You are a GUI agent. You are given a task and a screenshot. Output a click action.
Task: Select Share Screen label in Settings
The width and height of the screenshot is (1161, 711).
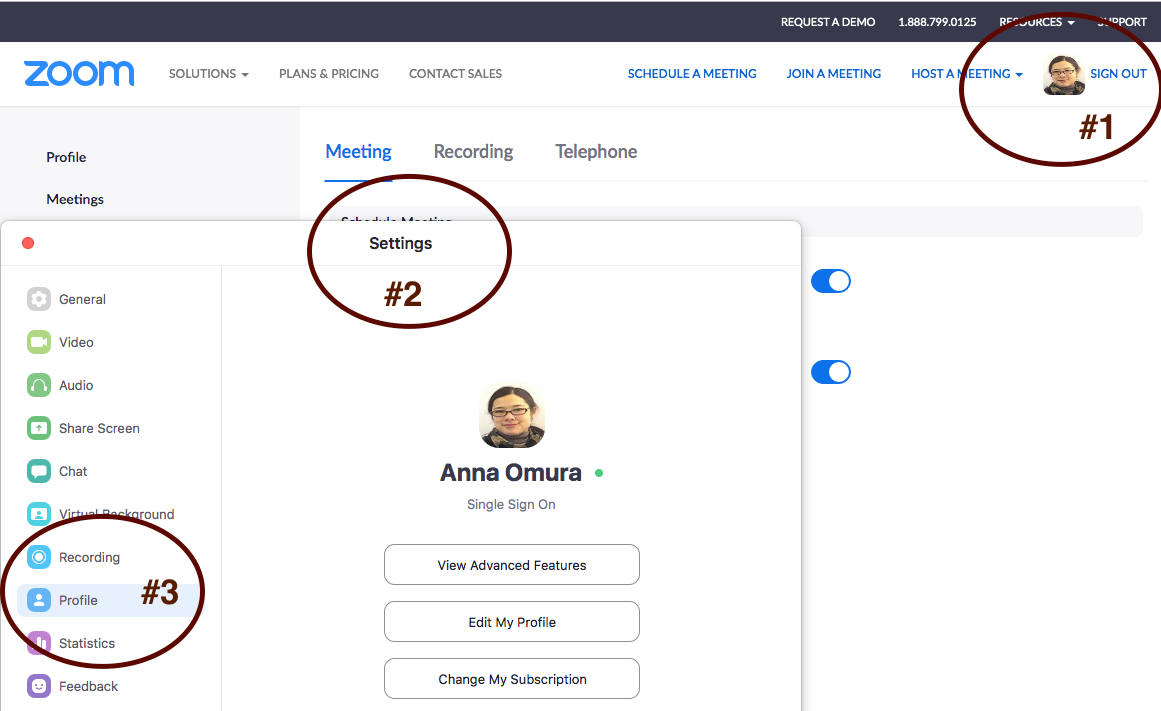(99, 428)
